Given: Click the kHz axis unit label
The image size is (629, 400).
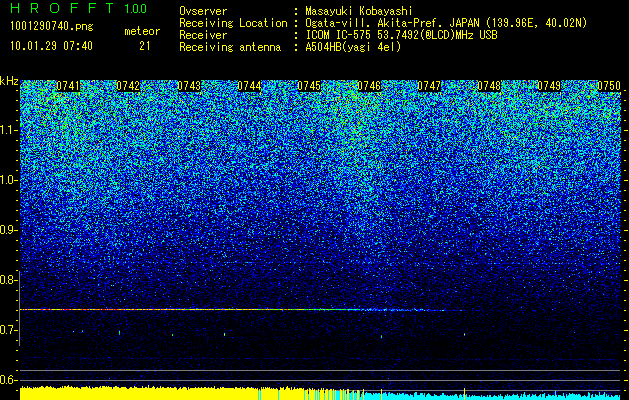Looking at the screenshot, I should pyautogui.click(x=9, y=82).
